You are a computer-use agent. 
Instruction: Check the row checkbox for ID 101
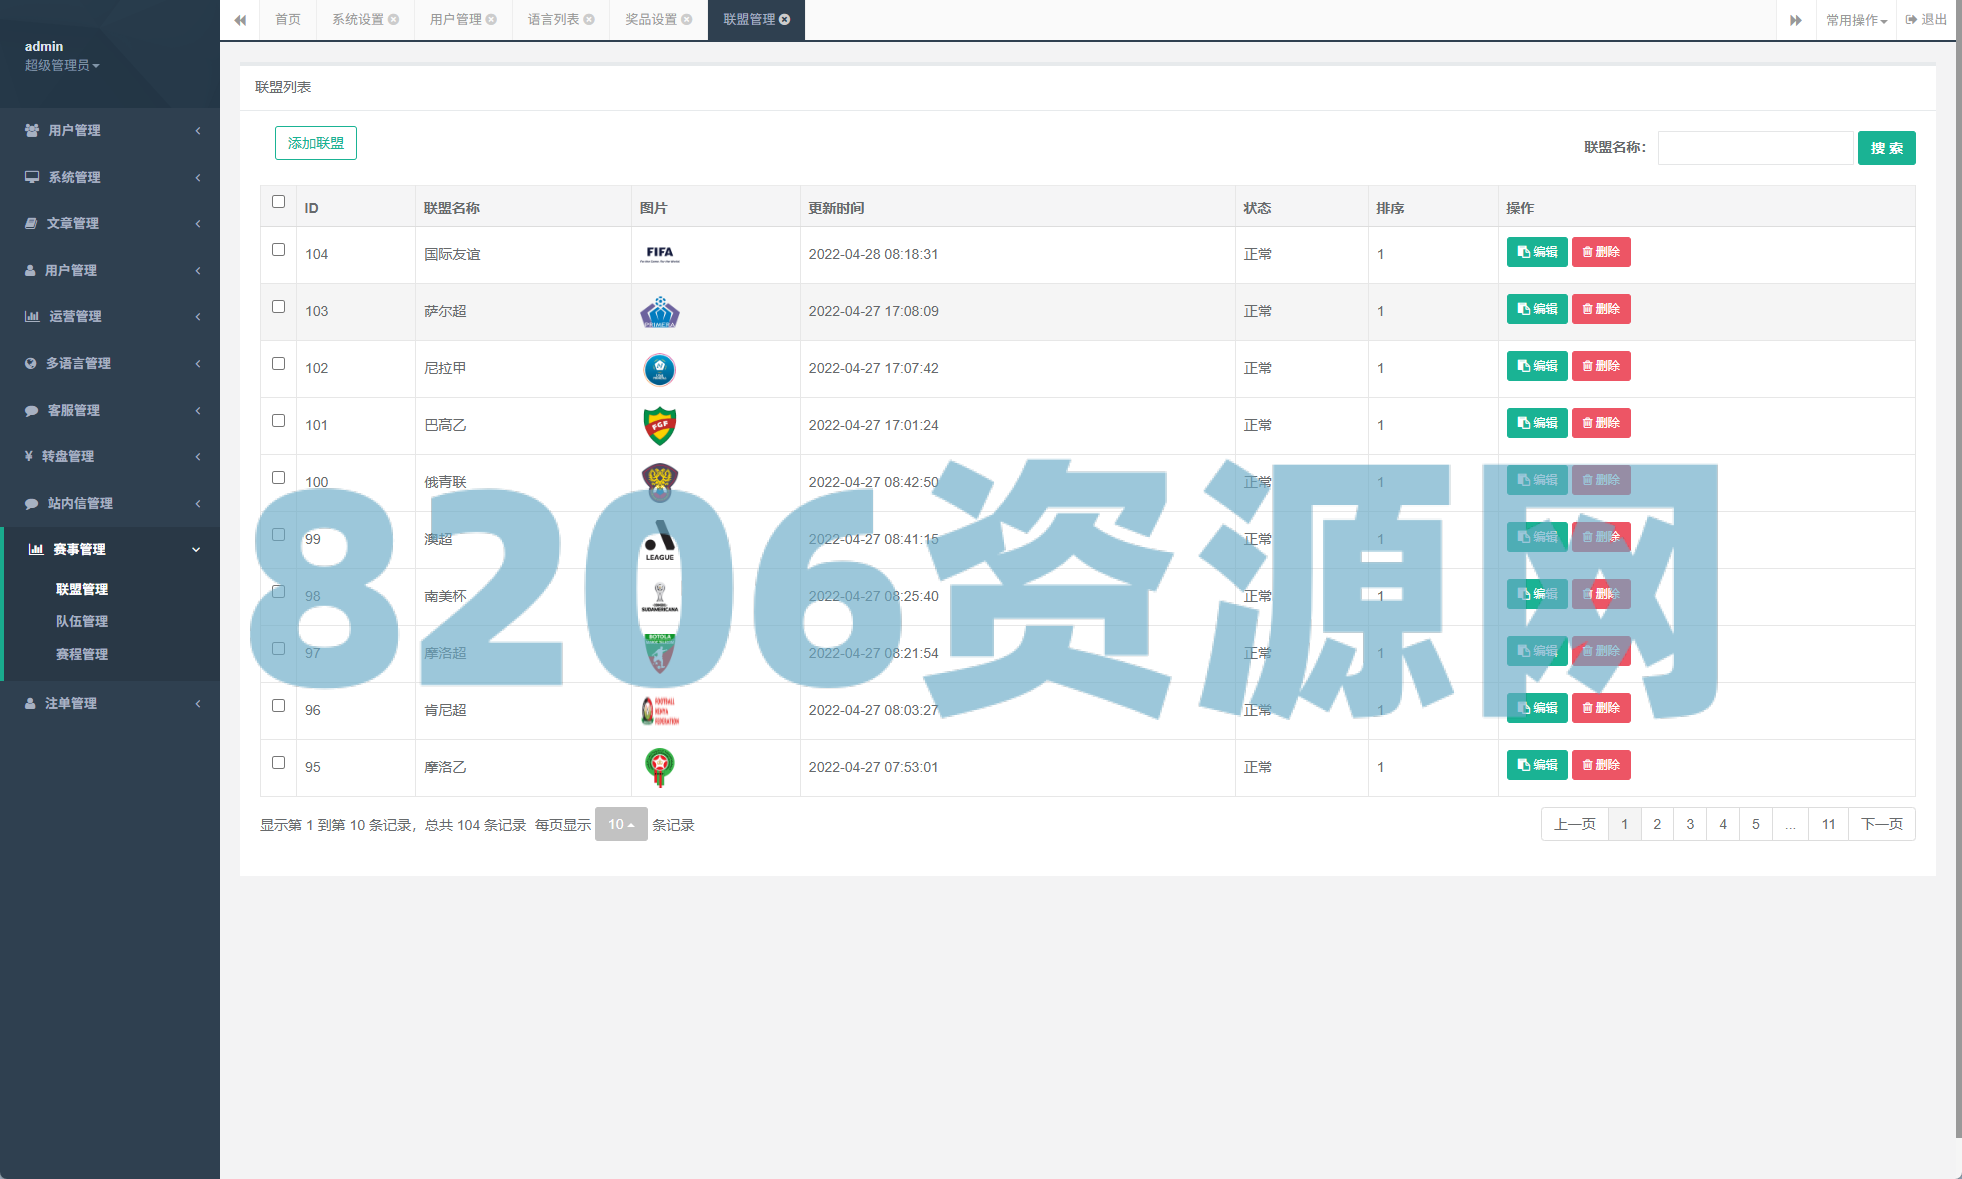click(x=279, y=421)
